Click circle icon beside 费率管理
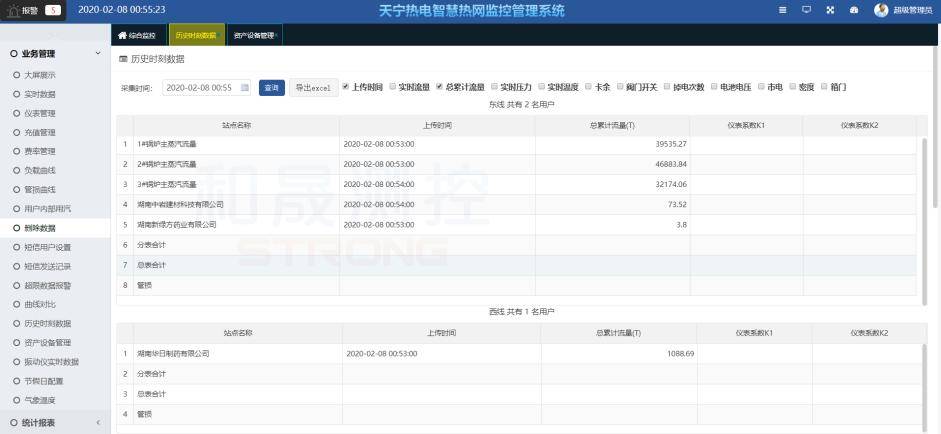941x434 pixels. pyautogui.click(x=16, y=151)
